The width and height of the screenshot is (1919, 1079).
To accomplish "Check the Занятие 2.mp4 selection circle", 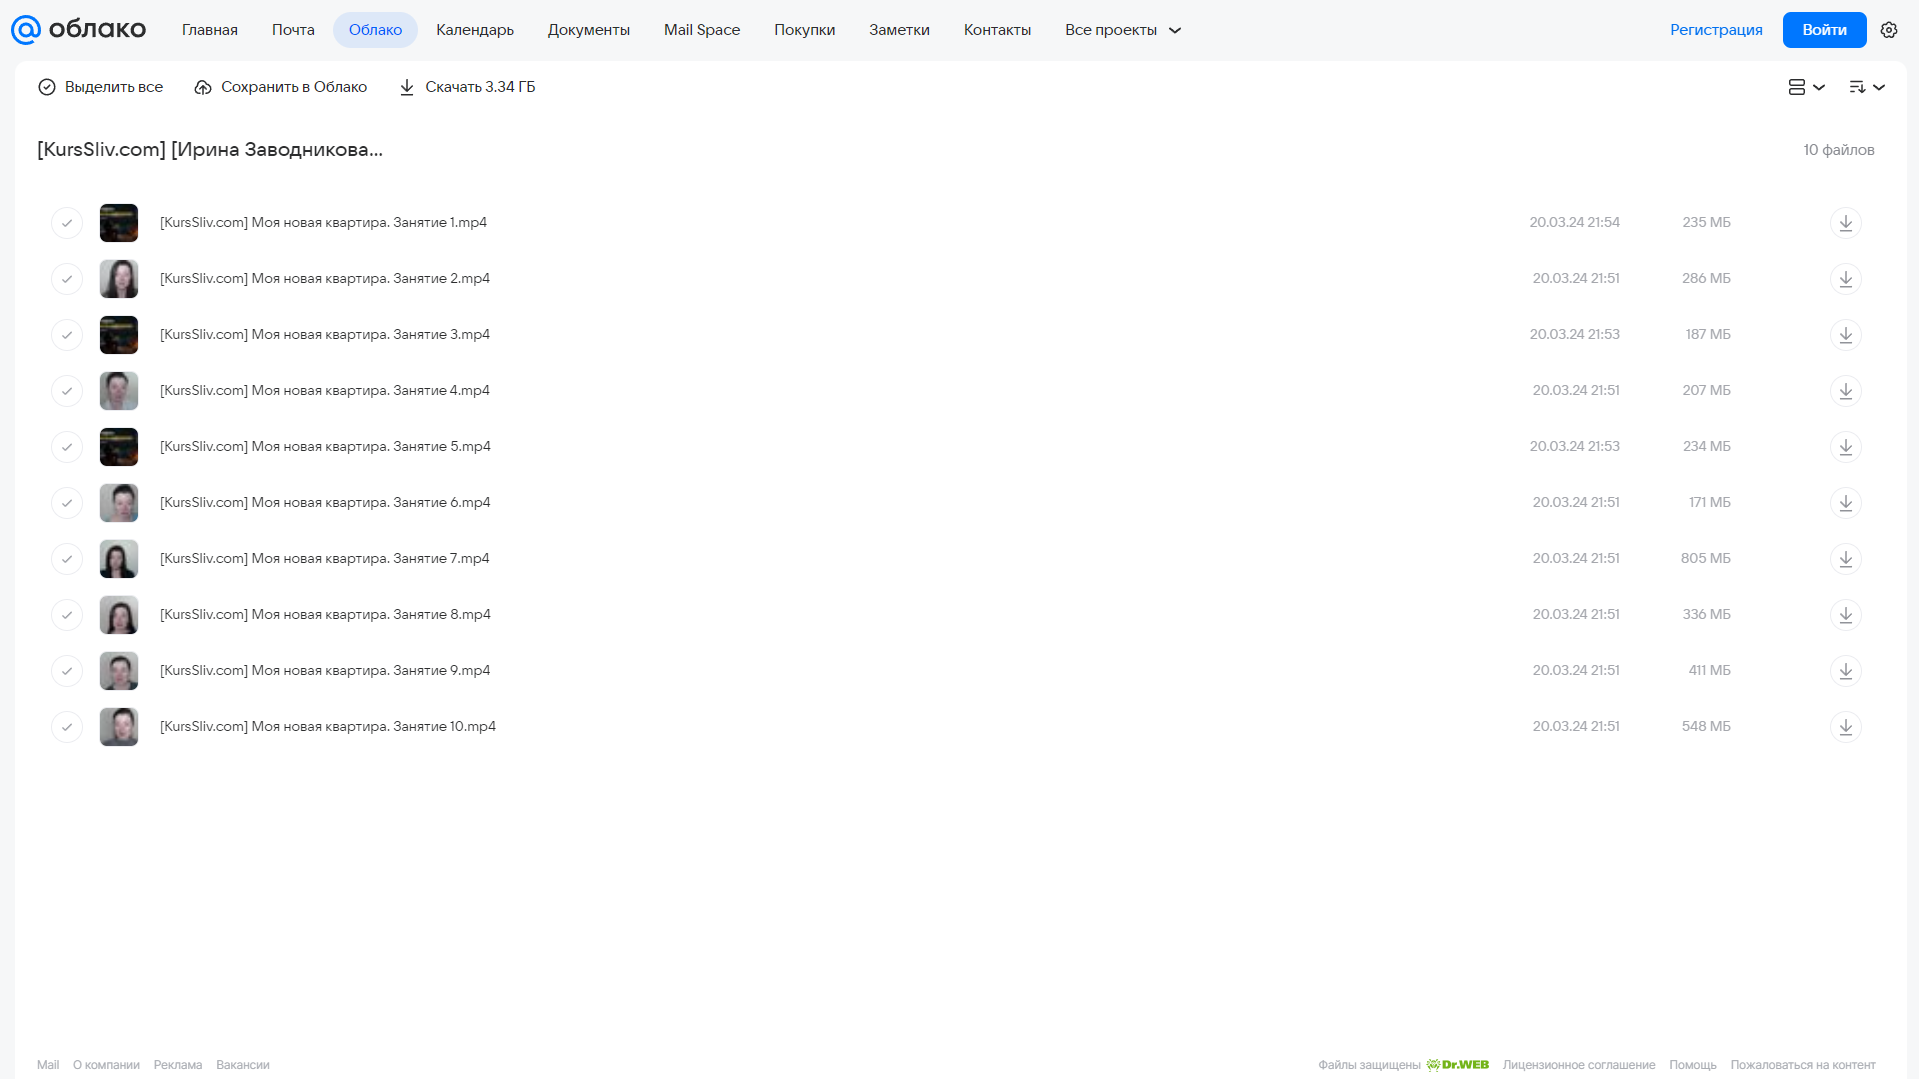I will click(67, 279).
